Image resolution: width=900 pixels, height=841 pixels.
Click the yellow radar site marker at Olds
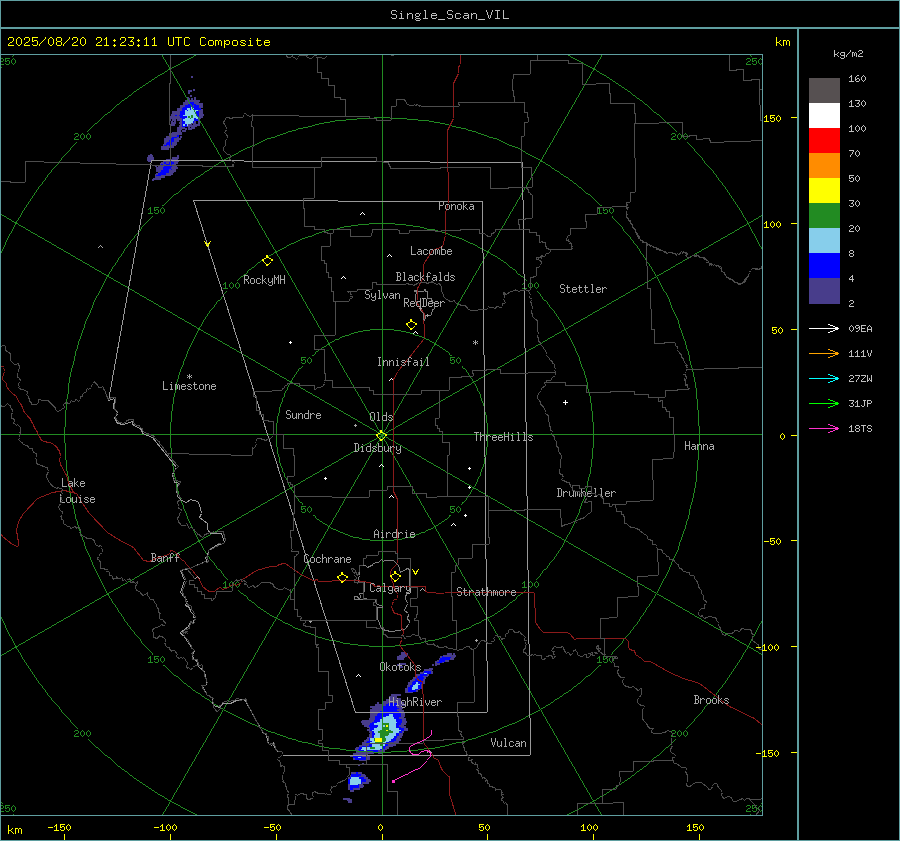point(382,436)
